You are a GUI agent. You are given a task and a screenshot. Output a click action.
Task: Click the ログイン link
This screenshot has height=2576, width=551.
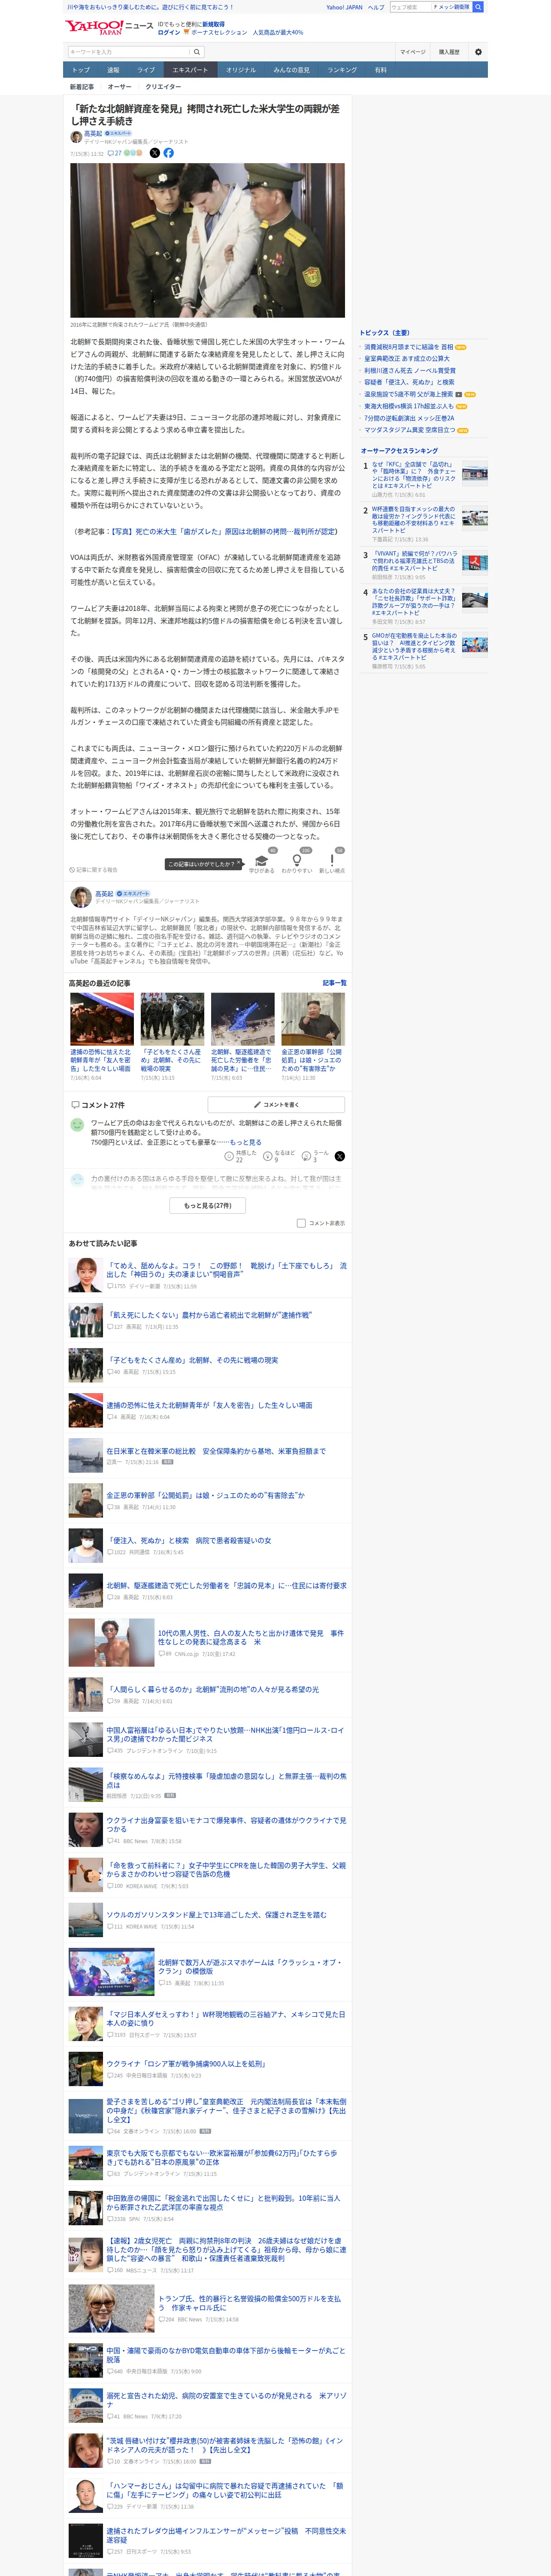[x=169, y=32]
